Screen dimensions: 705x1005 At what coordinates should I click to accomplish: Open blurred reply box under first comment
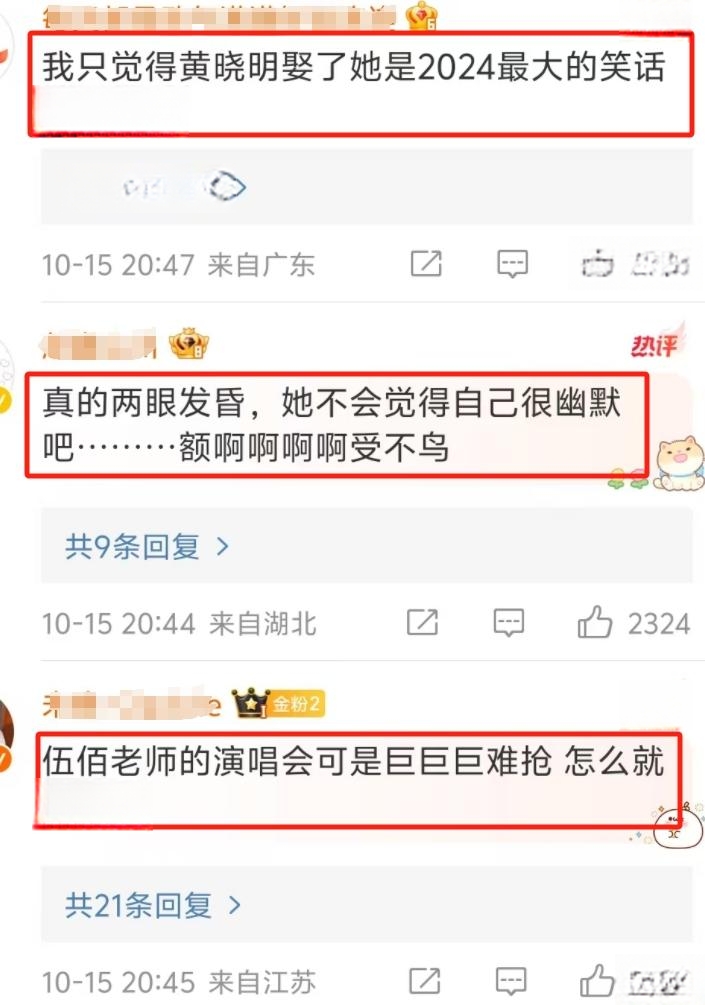coord(367,187)
